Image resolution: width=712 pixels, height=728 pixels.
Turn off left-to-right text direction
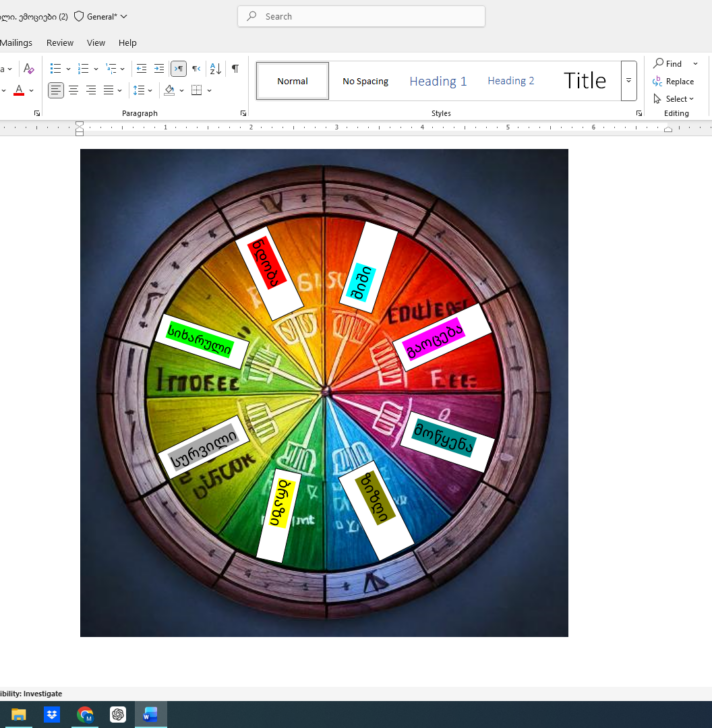[178, 68]
